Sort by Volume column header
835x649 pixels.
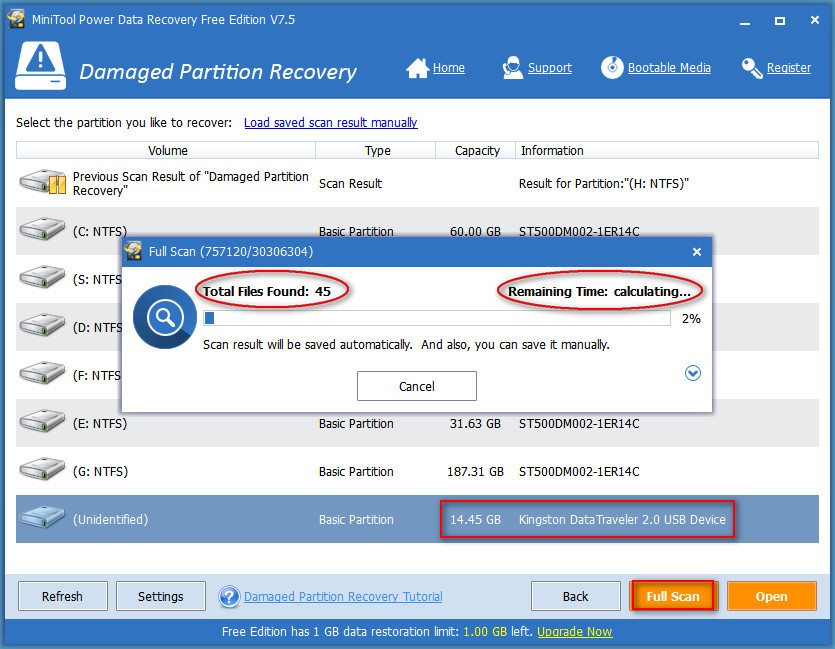coord(166,151)
